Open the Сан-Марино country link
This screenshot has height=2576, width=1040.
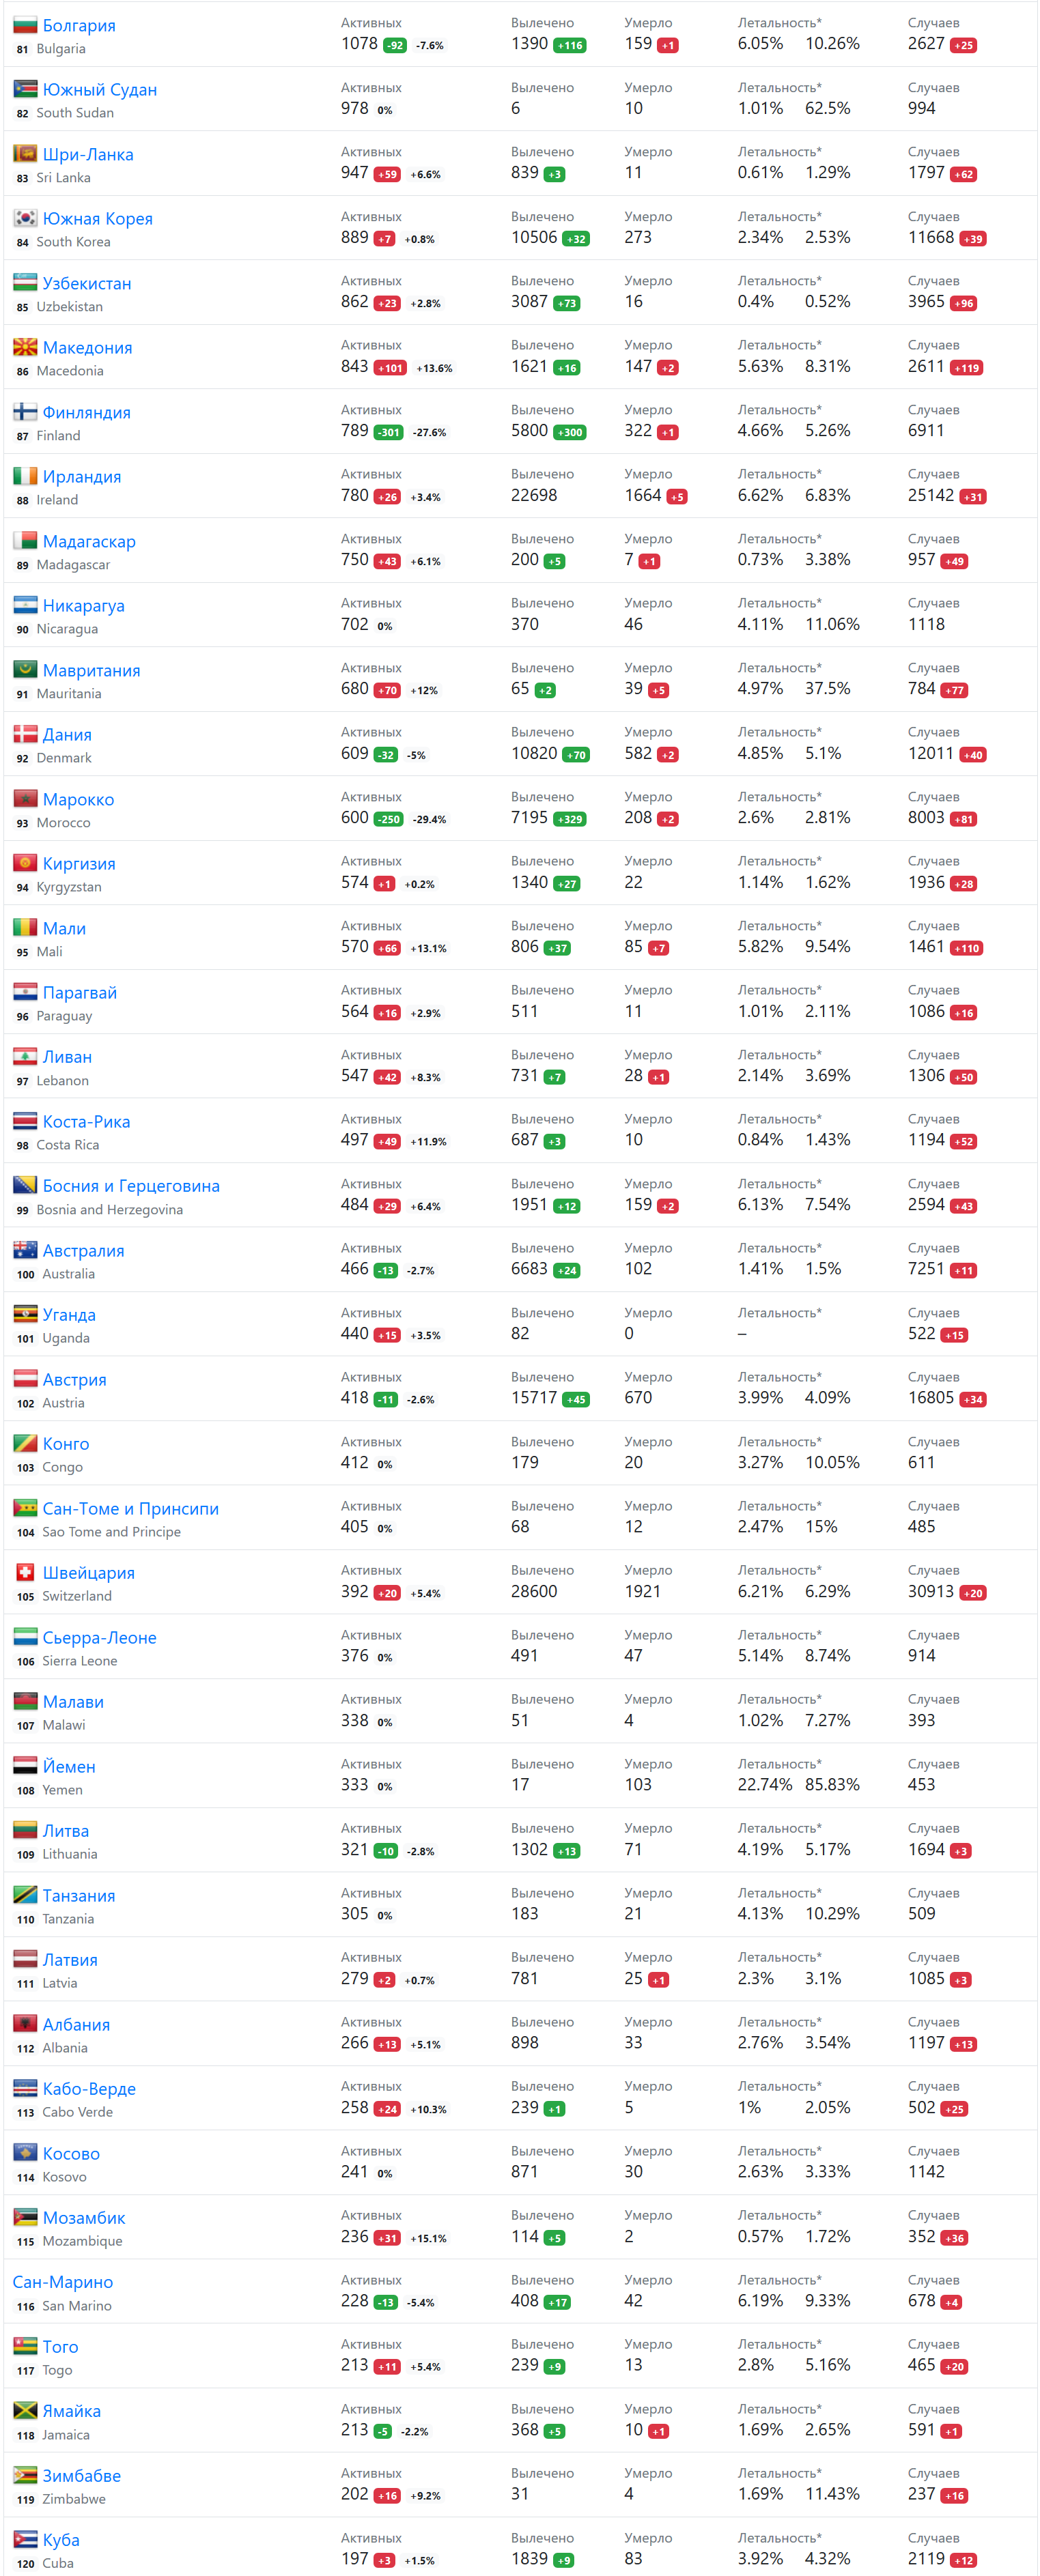click(63, 2282)
